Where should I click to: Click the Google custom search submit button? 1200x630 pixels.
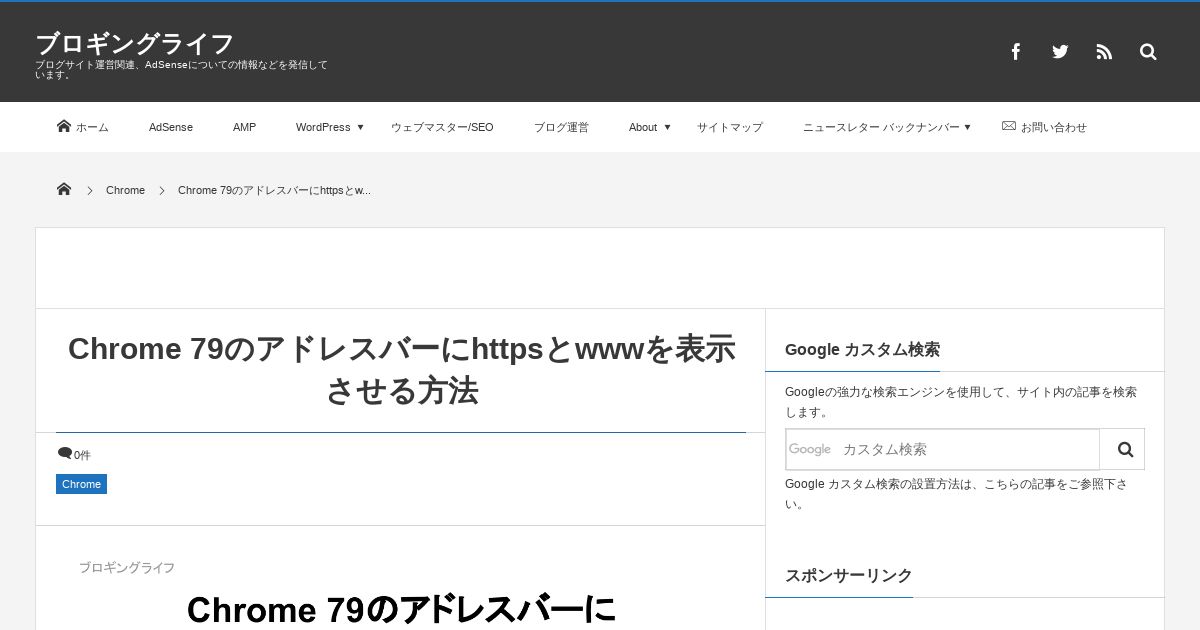1125,449
